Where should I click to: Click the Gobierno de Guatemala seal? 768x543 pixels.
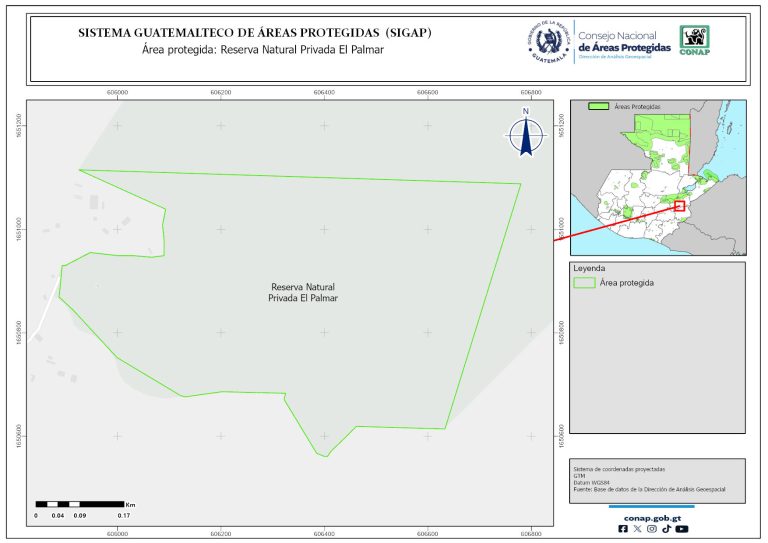coord(548,41)
